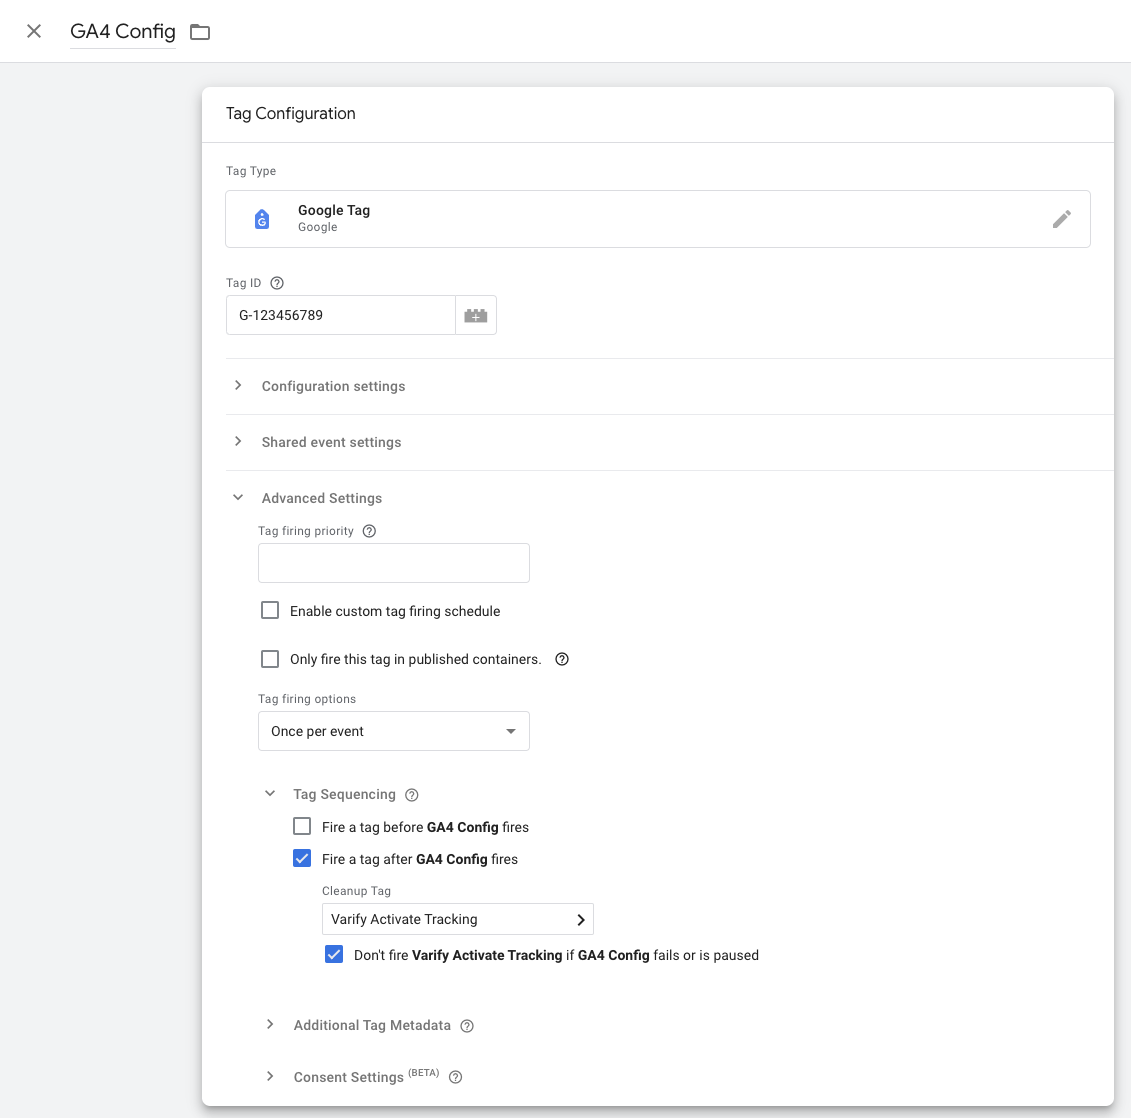Open help for Tag ID

[277, 283]
